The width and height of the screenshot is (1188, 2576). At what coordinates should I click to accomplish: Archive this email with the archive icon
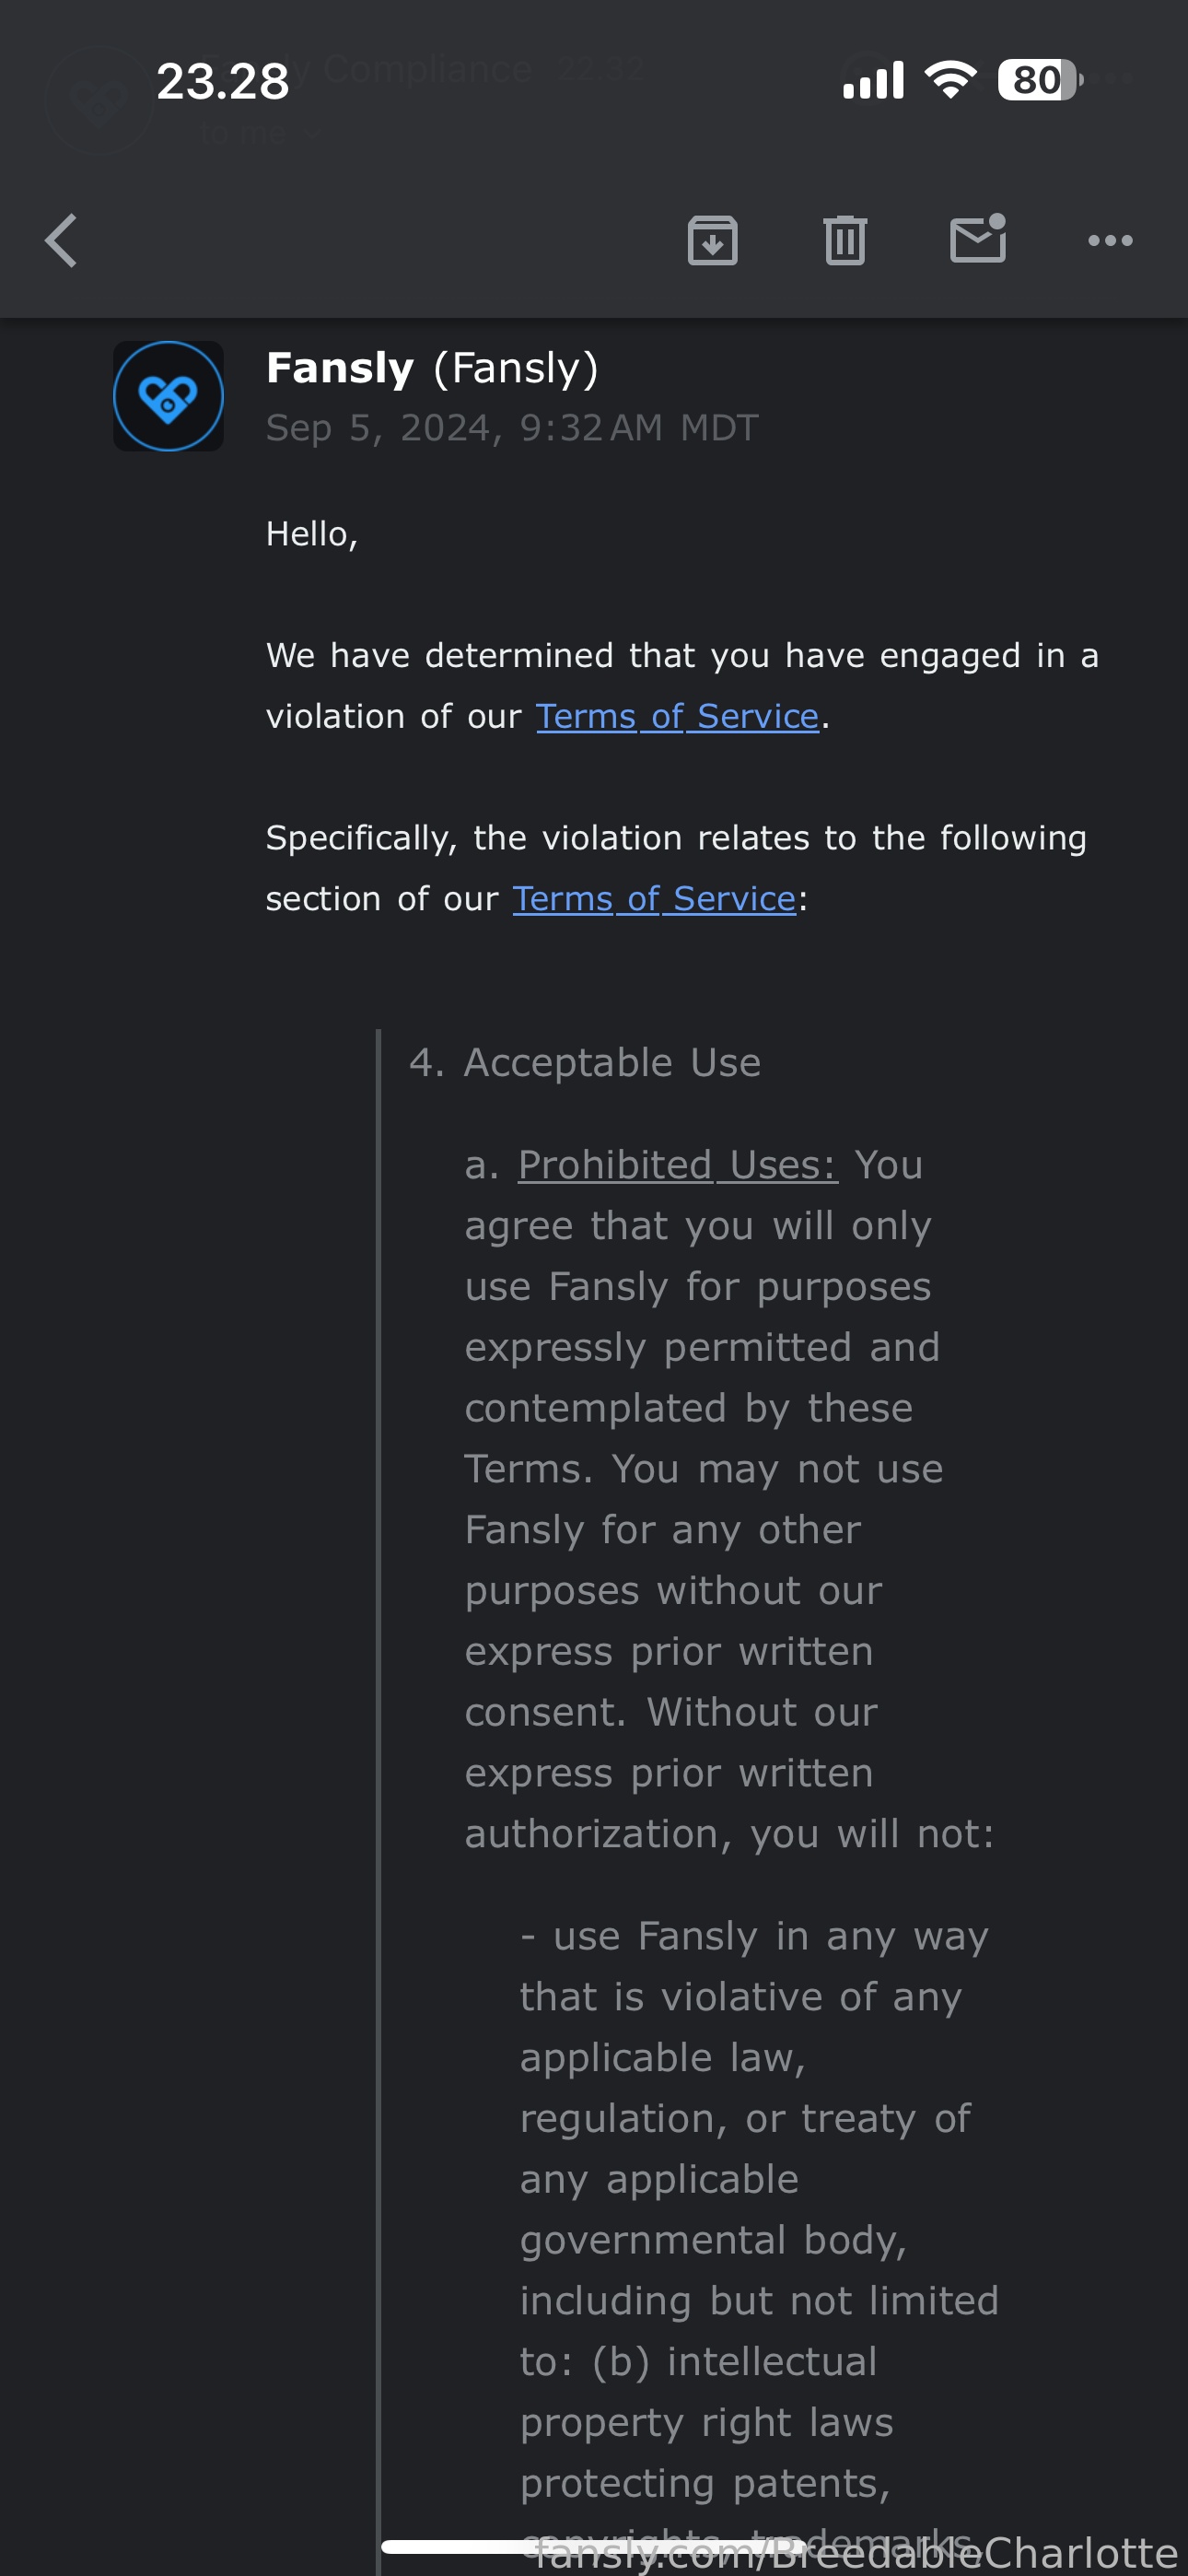(712, 241)
